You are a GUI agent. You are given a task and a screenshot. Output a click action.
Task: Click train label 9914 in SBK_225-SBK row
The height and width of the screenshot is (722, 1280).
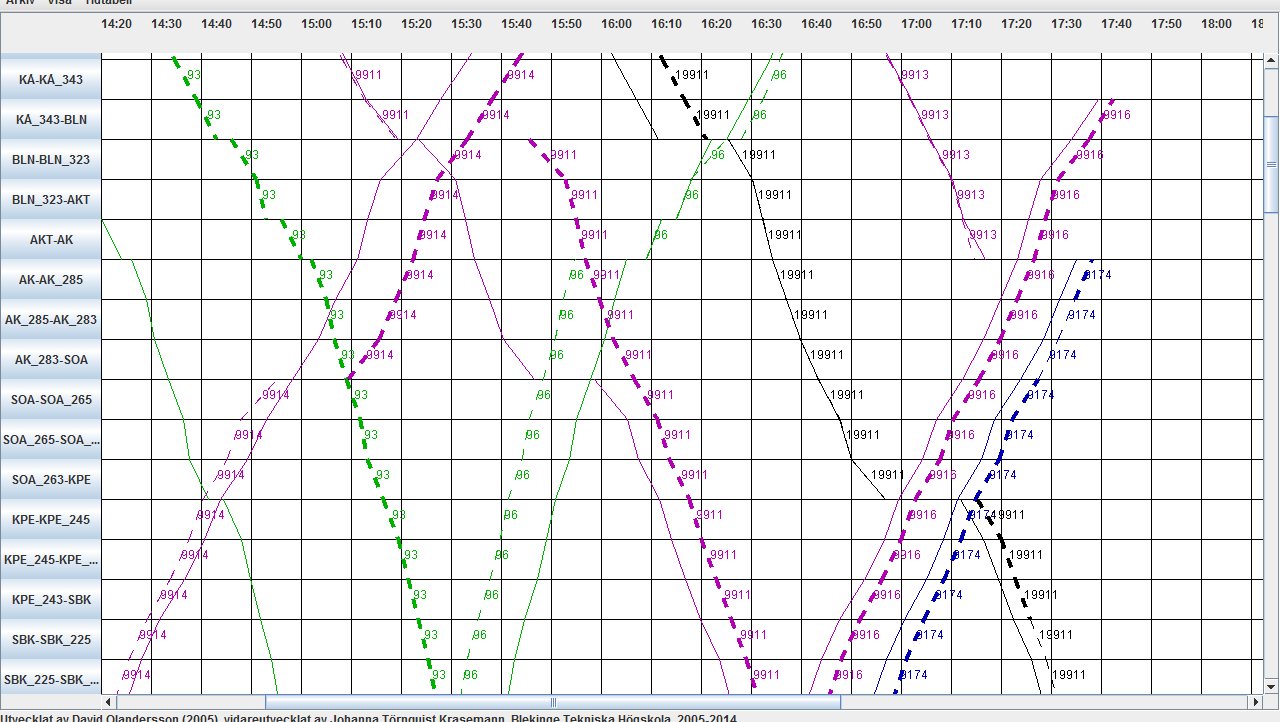point(136,675)
